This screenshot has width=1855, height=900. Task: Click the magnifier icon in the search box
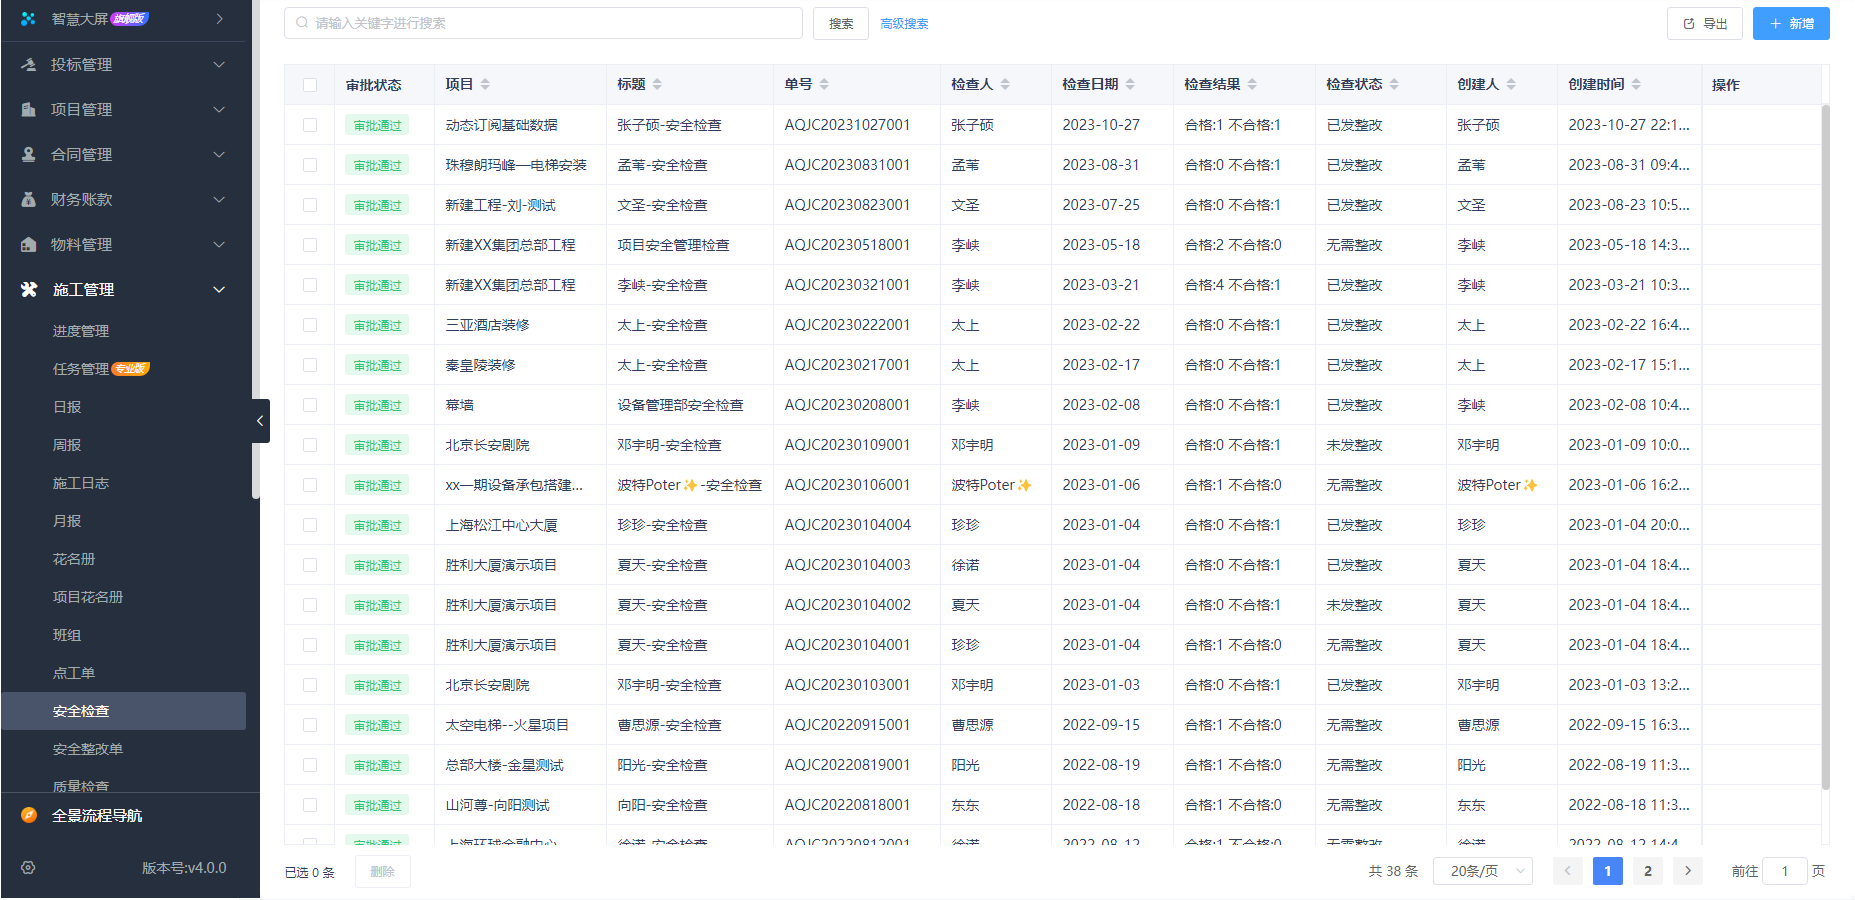(x=302, y=22)
